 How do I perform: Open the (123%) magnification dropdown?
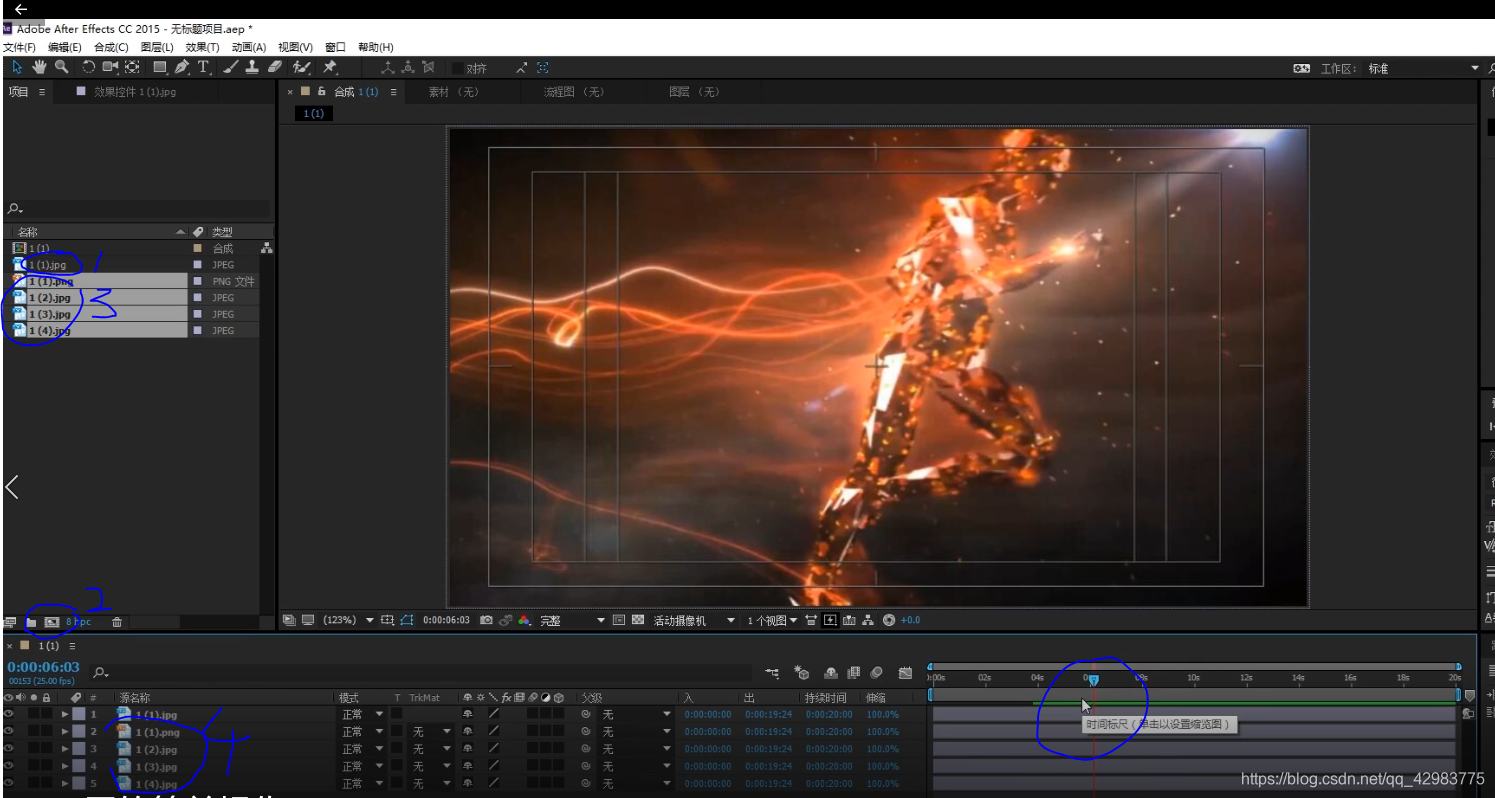[x=347, y=620]
